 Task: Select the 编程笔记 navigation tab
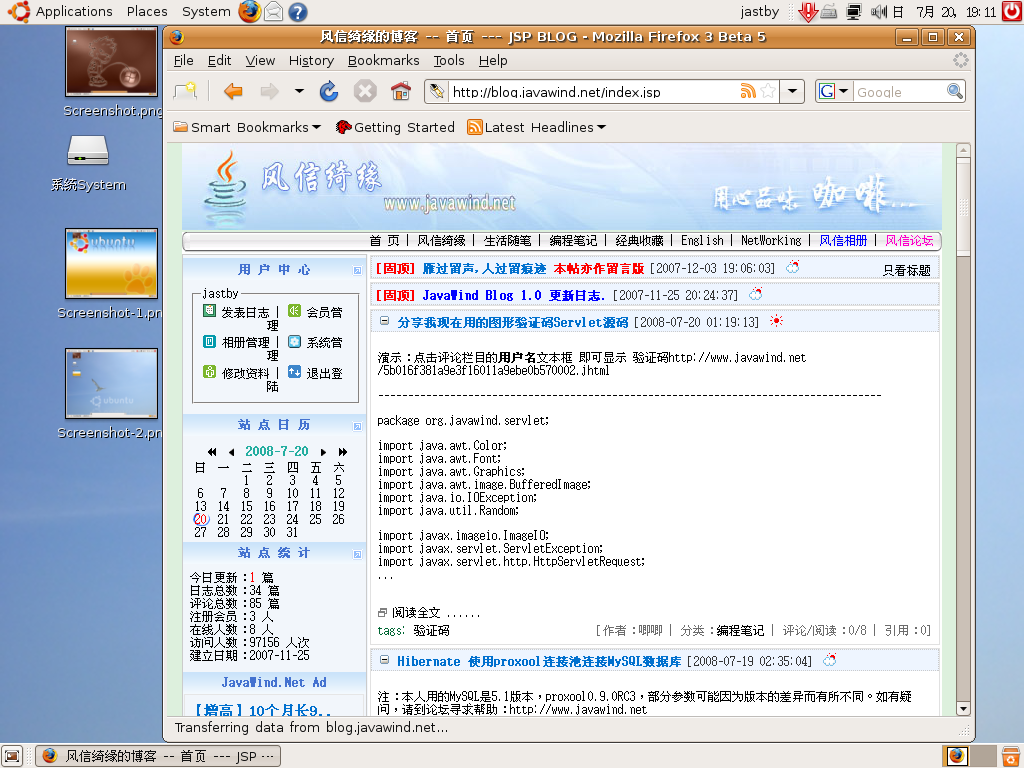coord(572,241)
